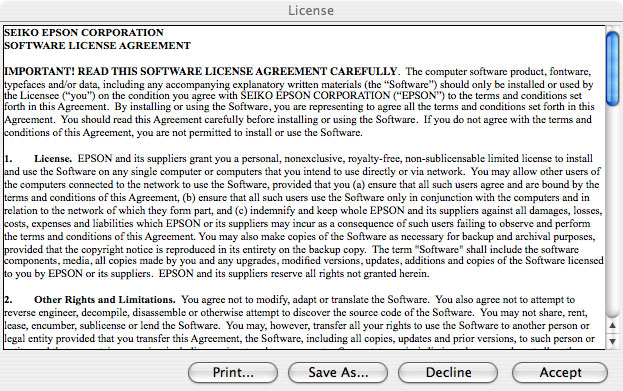The height and width of the screenshot is (391, 623).
Task: Click the Accept button
Action: [x=560, y=373]
